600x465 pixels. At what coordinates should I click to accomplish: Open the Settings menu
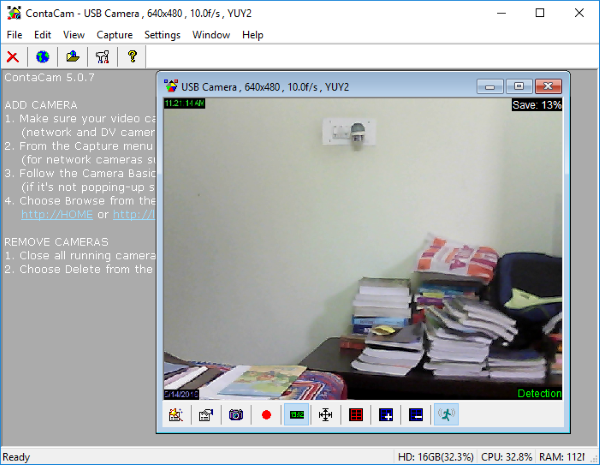pos(162,35)
